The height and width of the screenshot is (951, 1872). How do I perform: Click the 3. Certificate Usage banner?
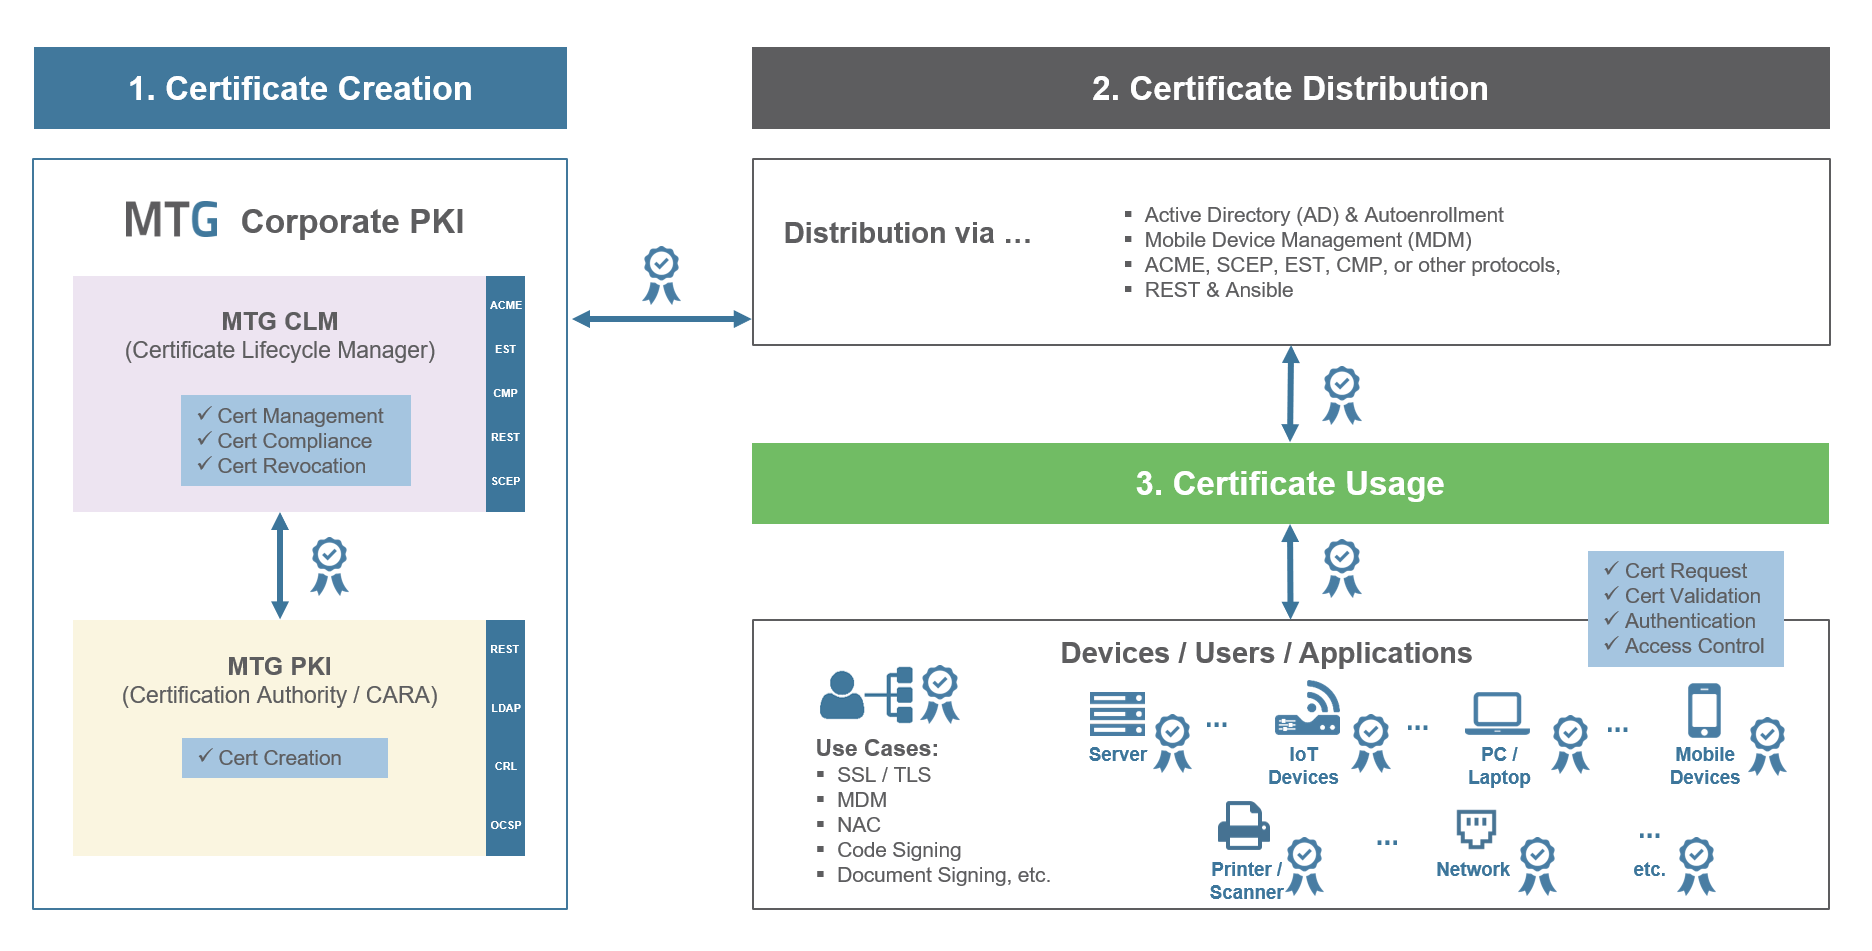click(1290, 484)
